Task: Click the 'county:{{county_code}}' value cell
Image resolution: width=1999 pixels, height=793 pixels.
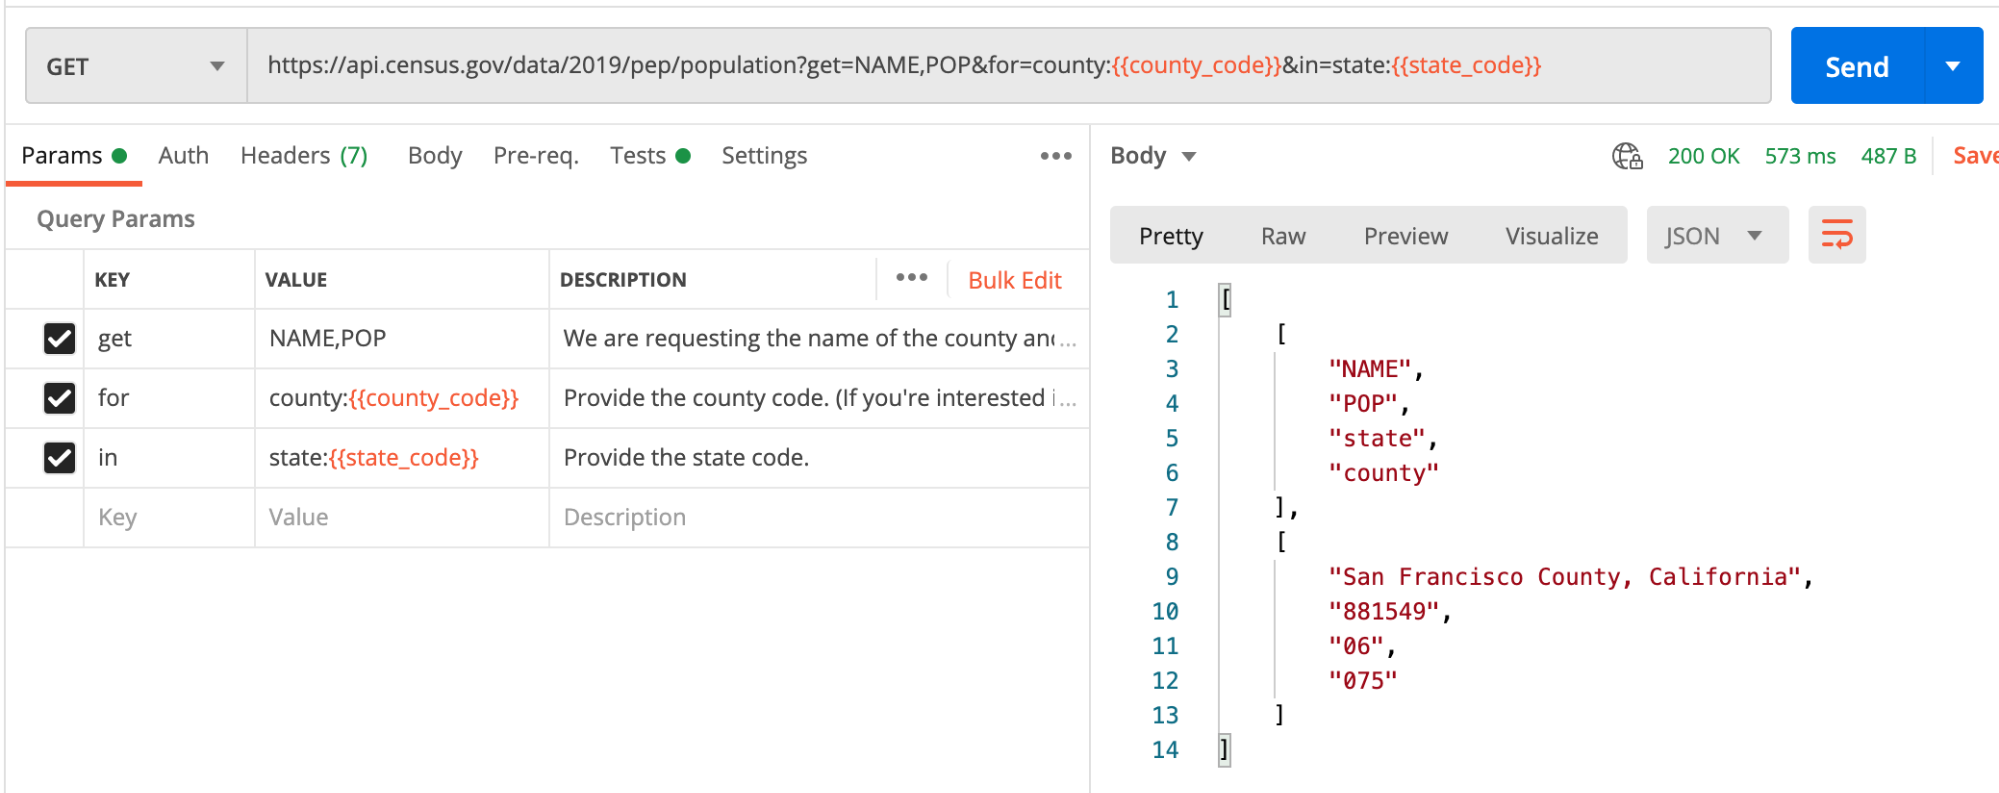Action: 402,398
